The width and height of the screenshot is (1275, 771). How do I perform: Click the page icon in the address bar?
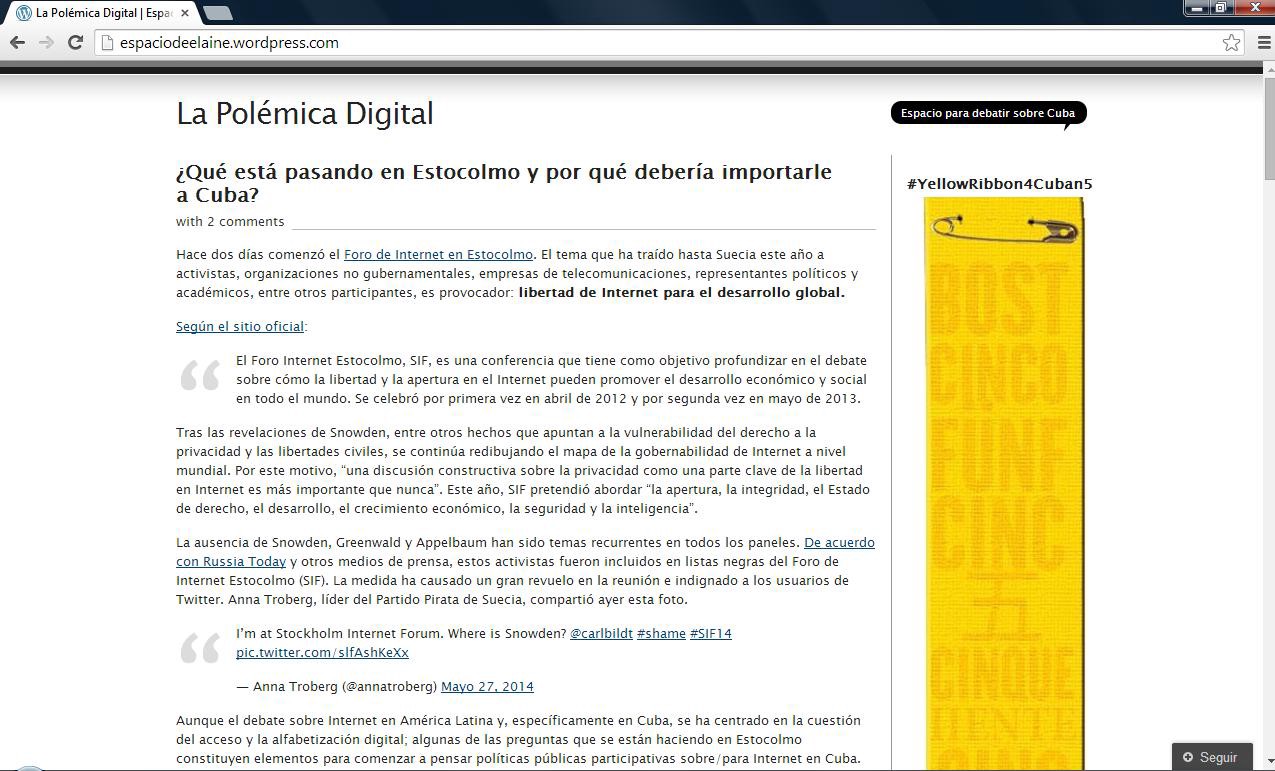tap(108, 42)
